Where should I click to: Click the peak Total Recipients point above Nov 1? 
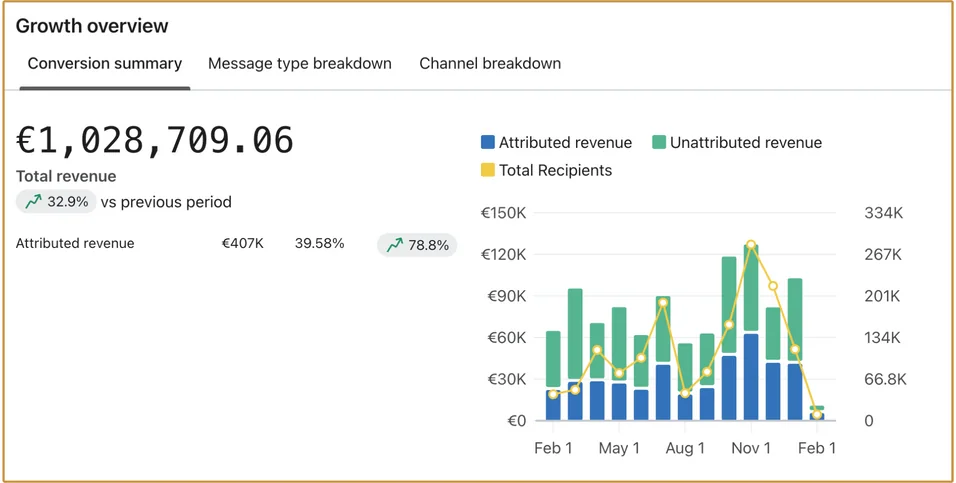(751, 245)
